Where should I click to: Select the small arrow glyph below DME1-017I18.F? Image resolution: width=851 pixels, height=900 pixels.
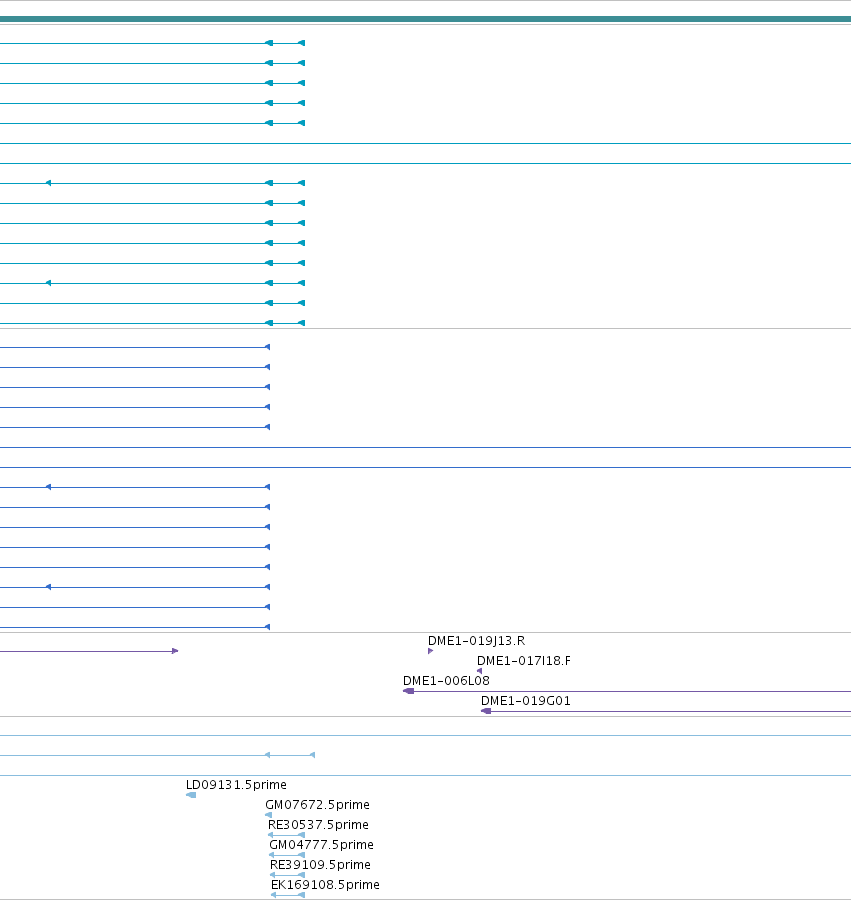[479, 671]
